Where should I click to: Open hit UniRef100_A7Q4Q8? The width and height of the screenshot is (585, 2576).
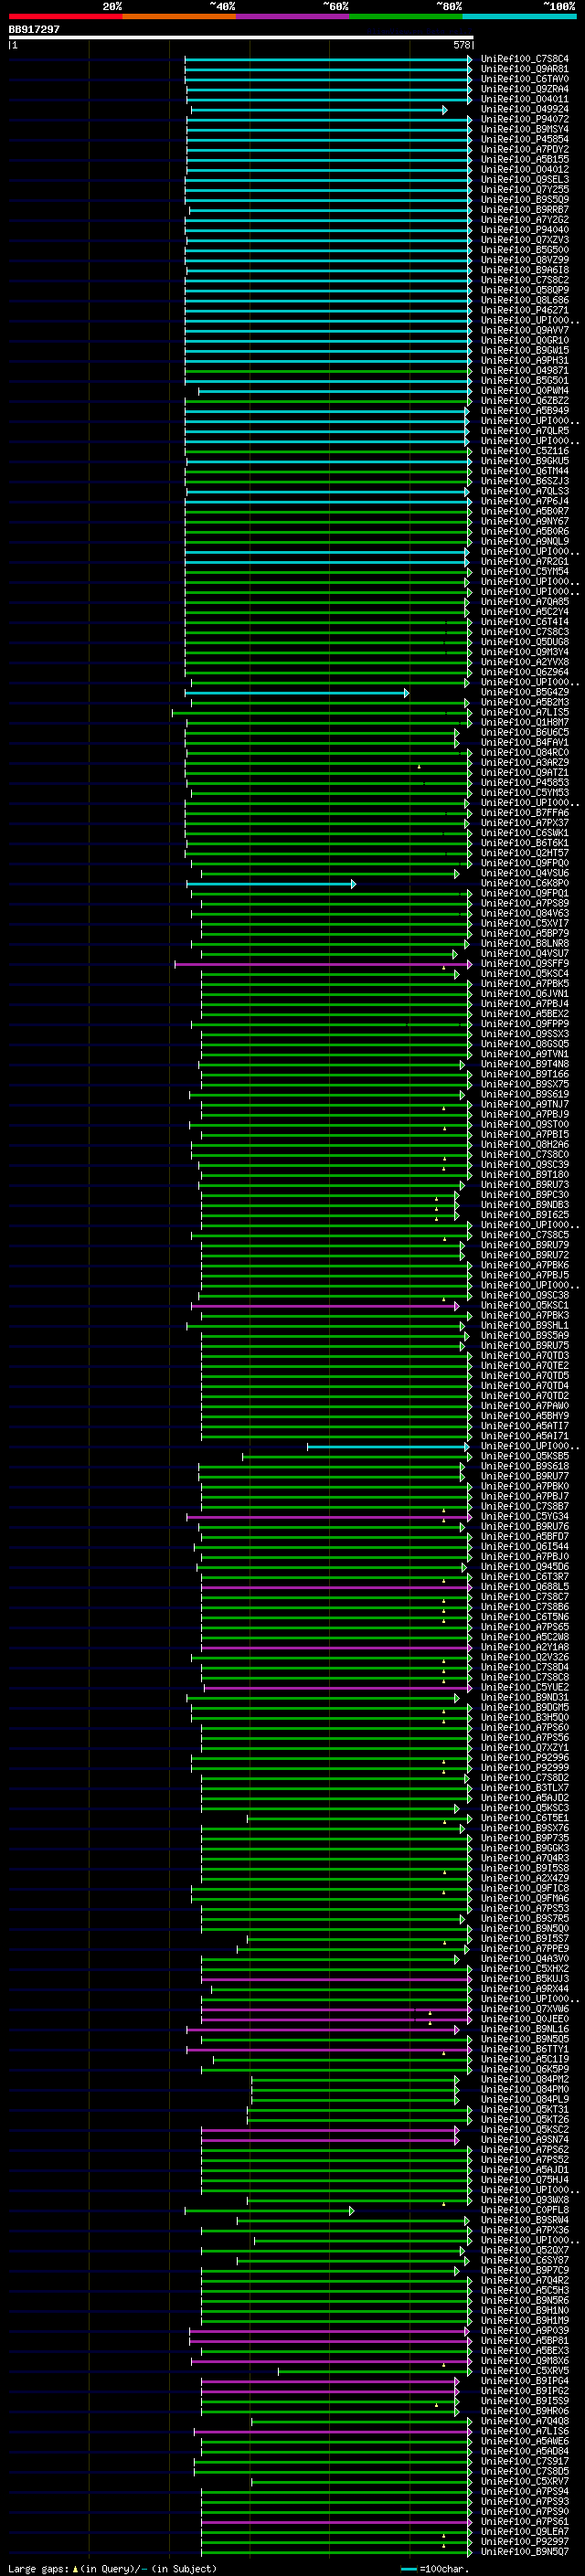click(x=524, y=2422)
